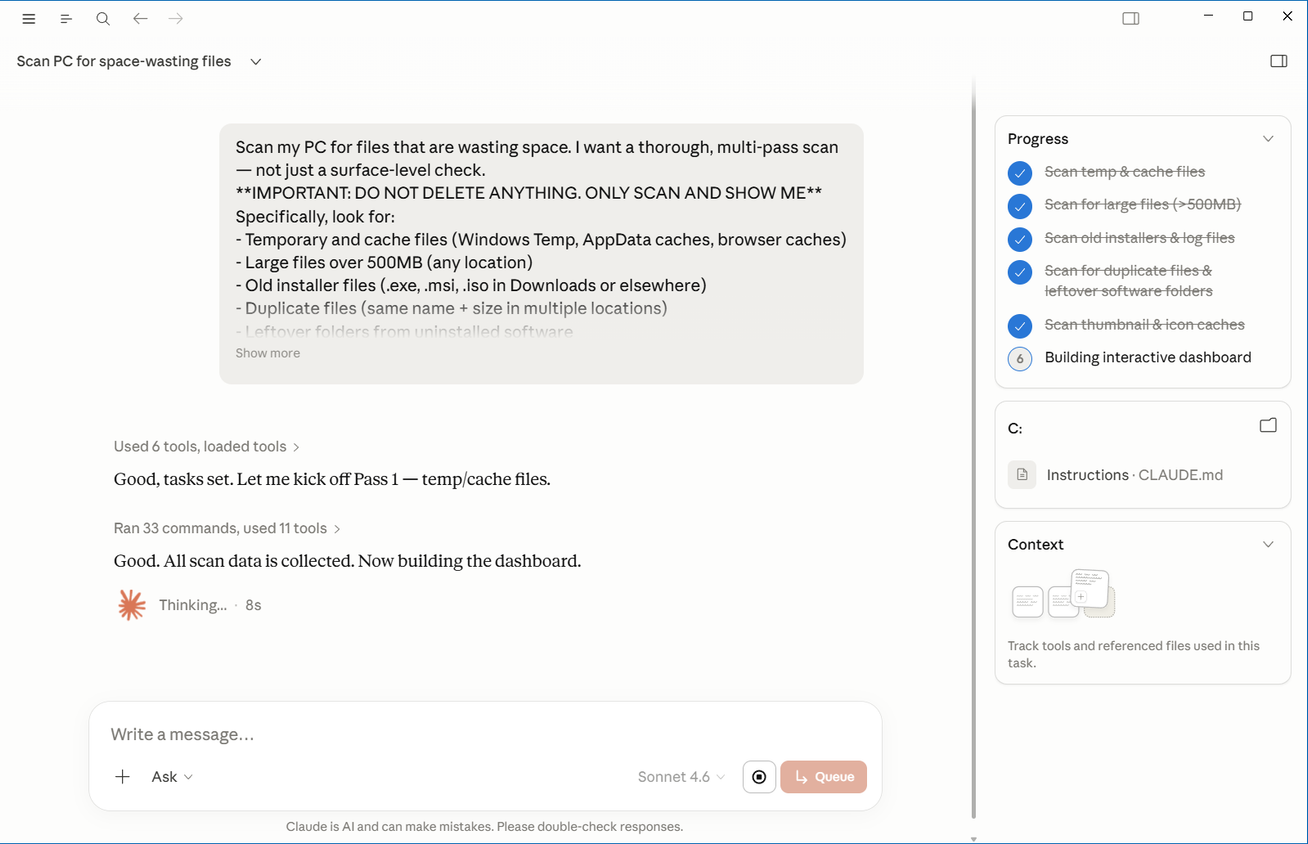Click Show more in user message

(267, 353)
